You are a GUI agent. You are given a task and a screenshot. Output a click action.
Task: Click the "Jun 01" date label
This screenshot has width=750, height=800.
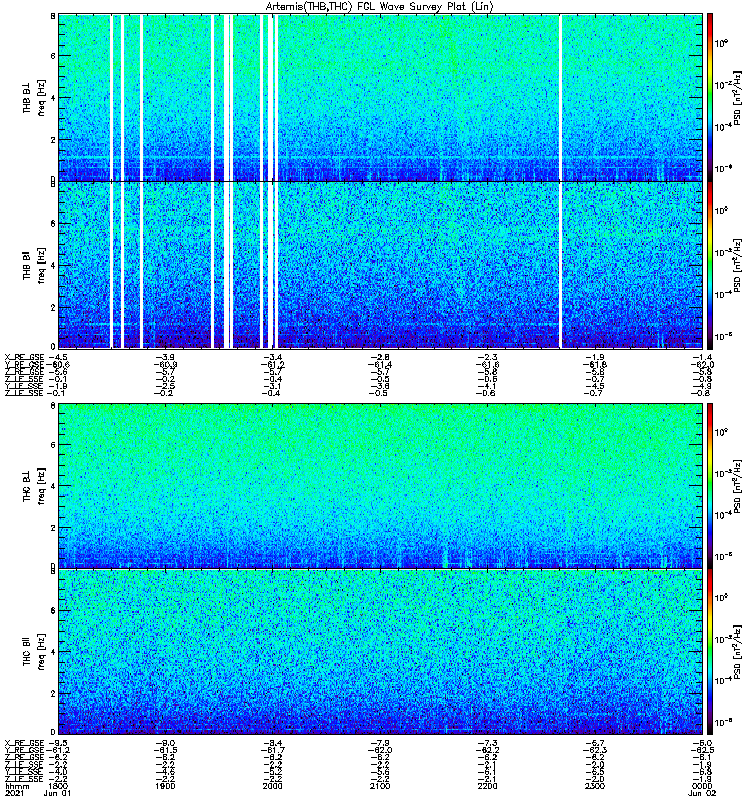coord(57,793)
